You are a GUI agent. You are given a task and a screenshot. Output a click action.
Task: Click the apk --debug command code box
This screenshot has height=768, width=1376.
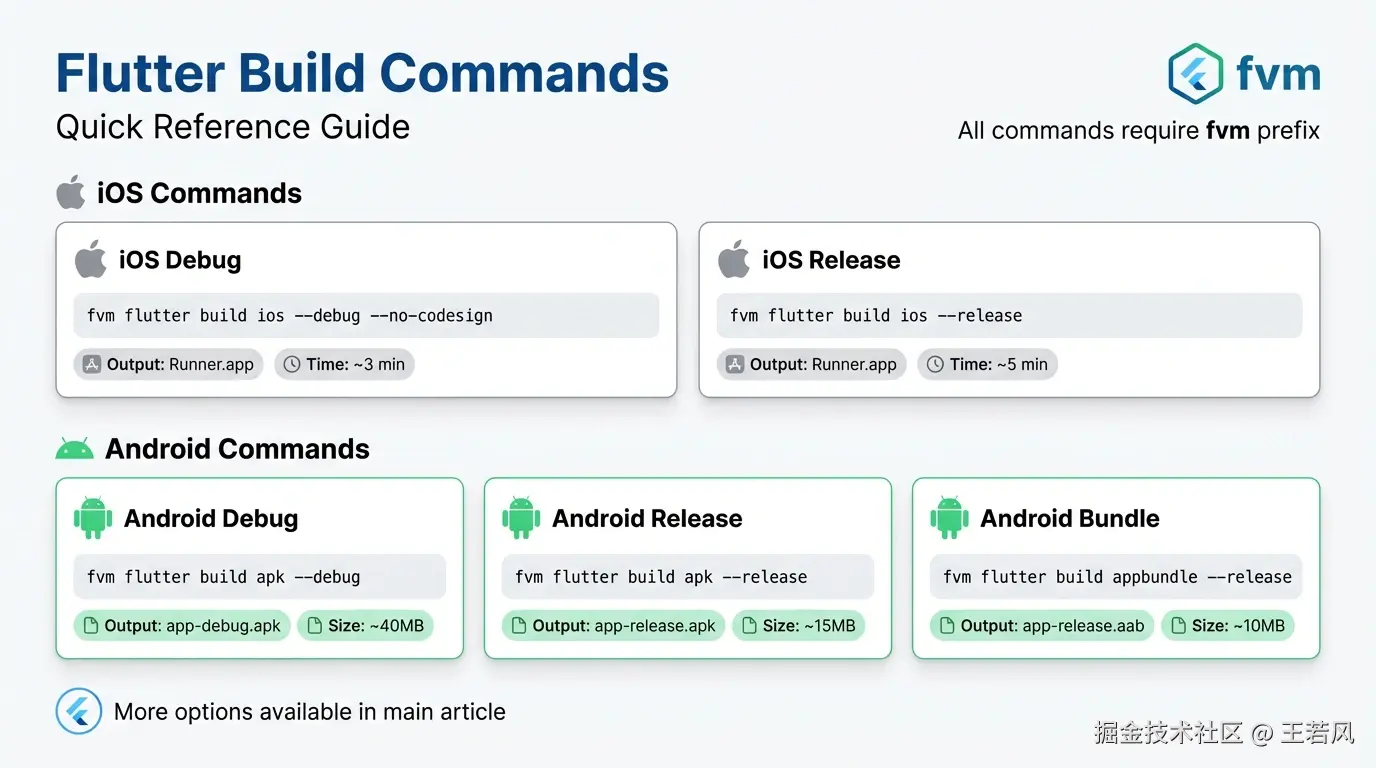coord(259,577)
